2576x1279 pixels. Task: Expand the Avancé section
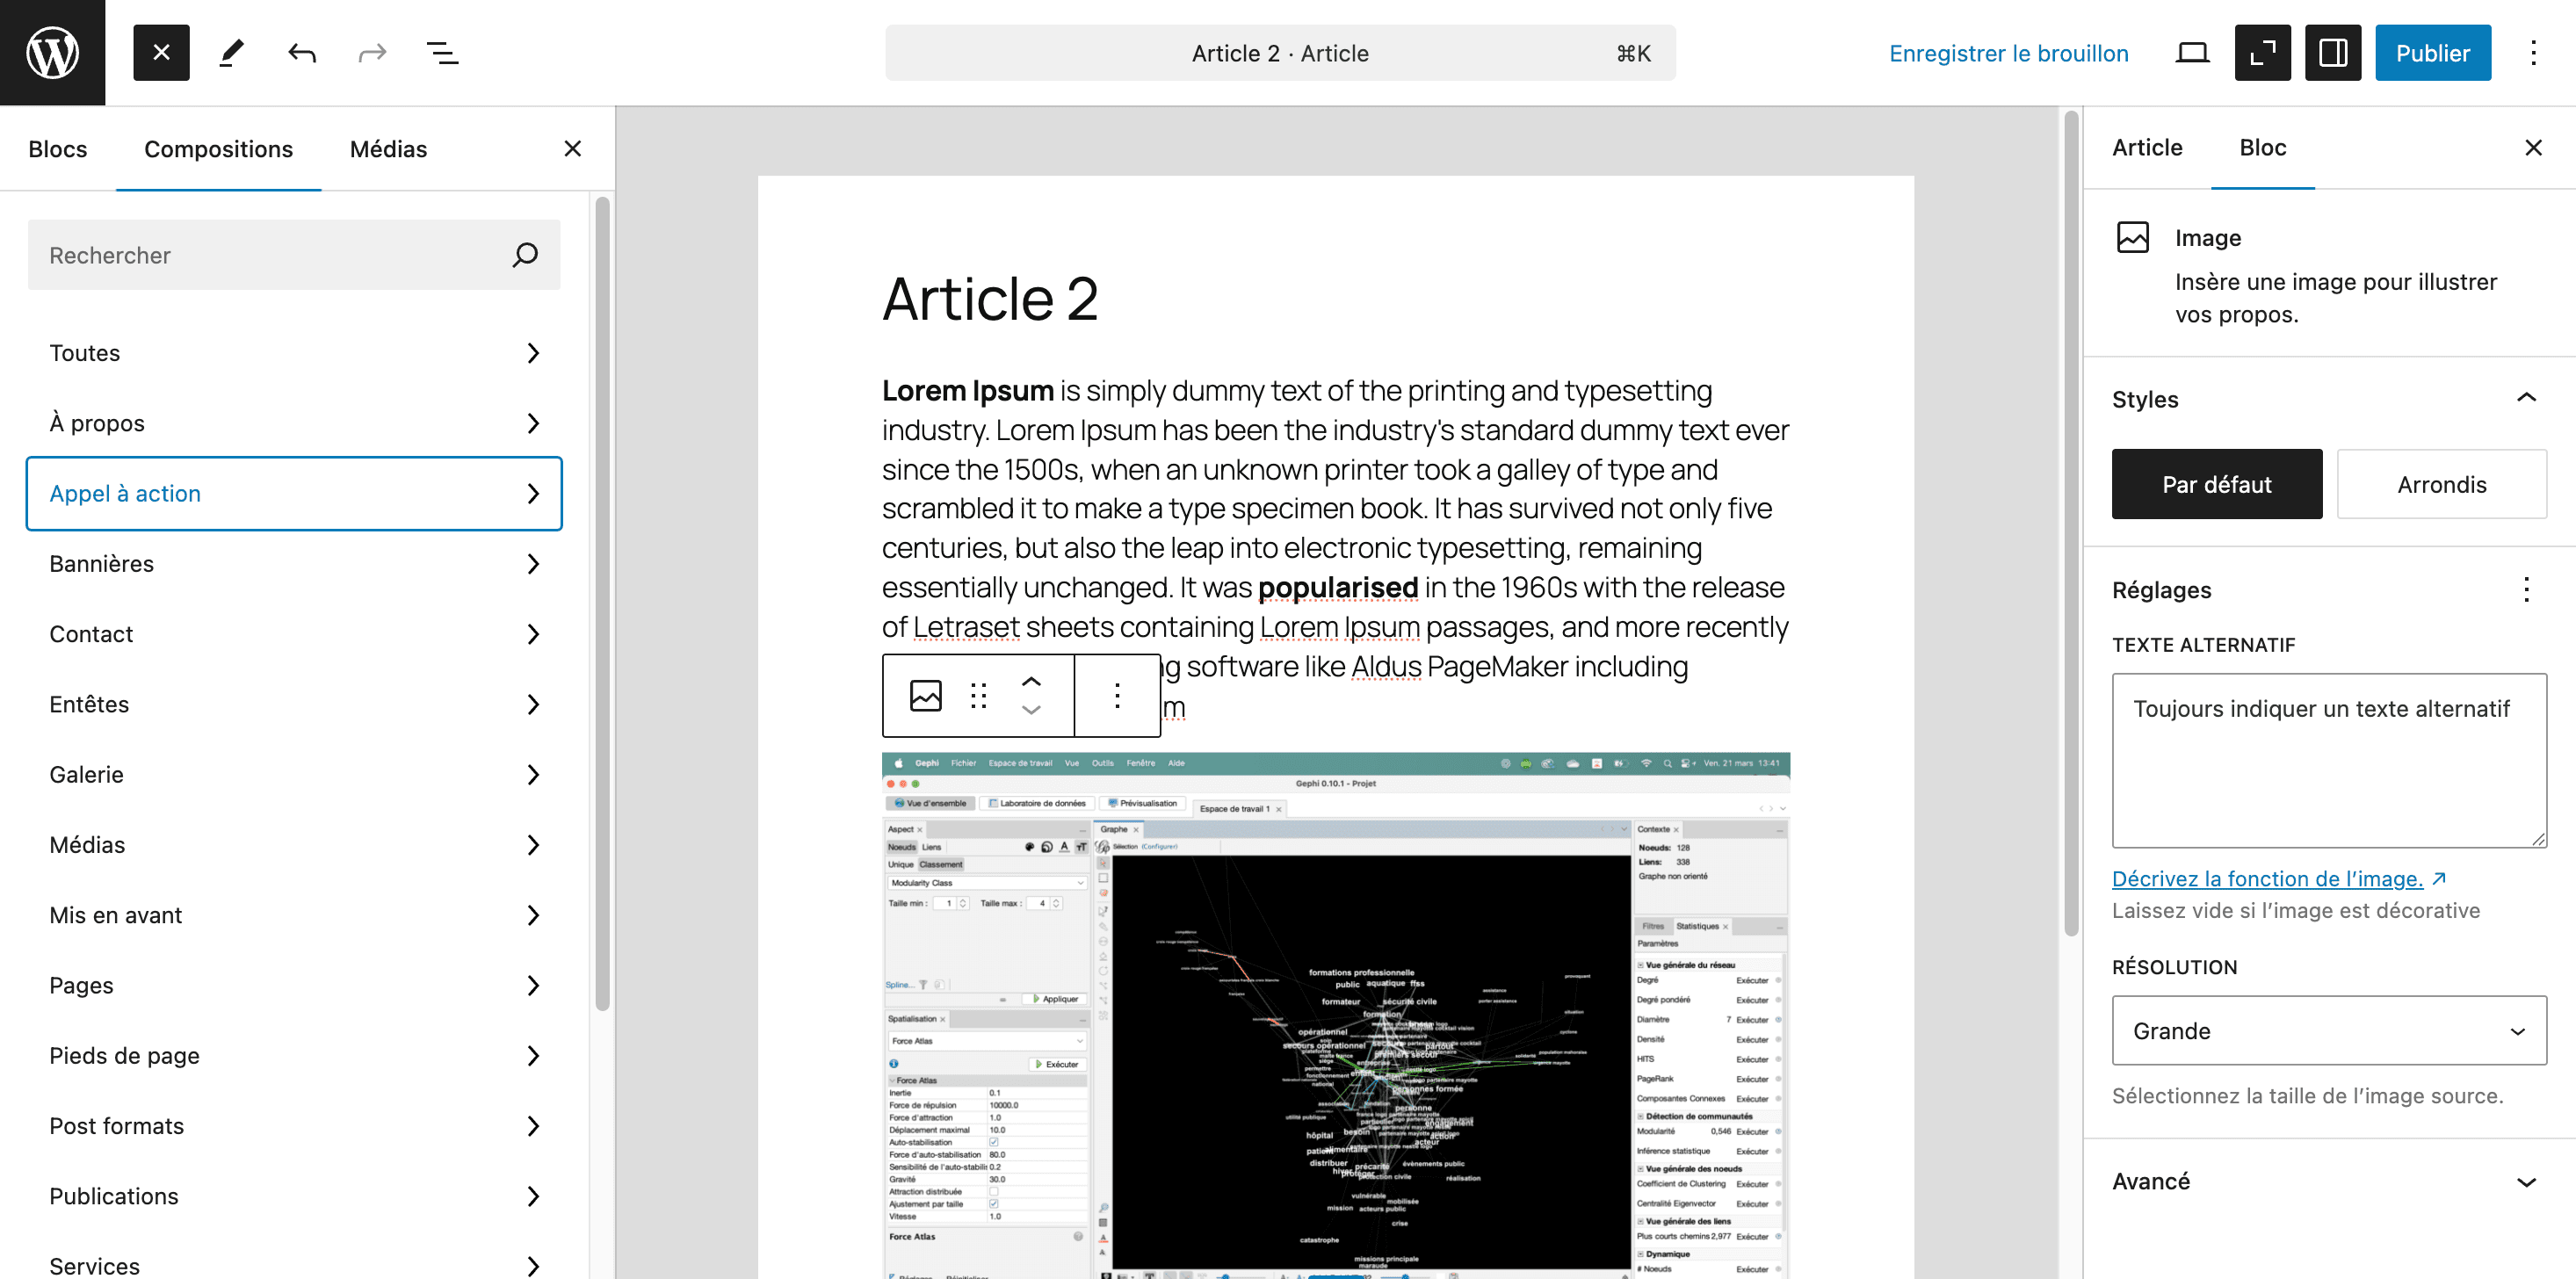point(2329,1181)
